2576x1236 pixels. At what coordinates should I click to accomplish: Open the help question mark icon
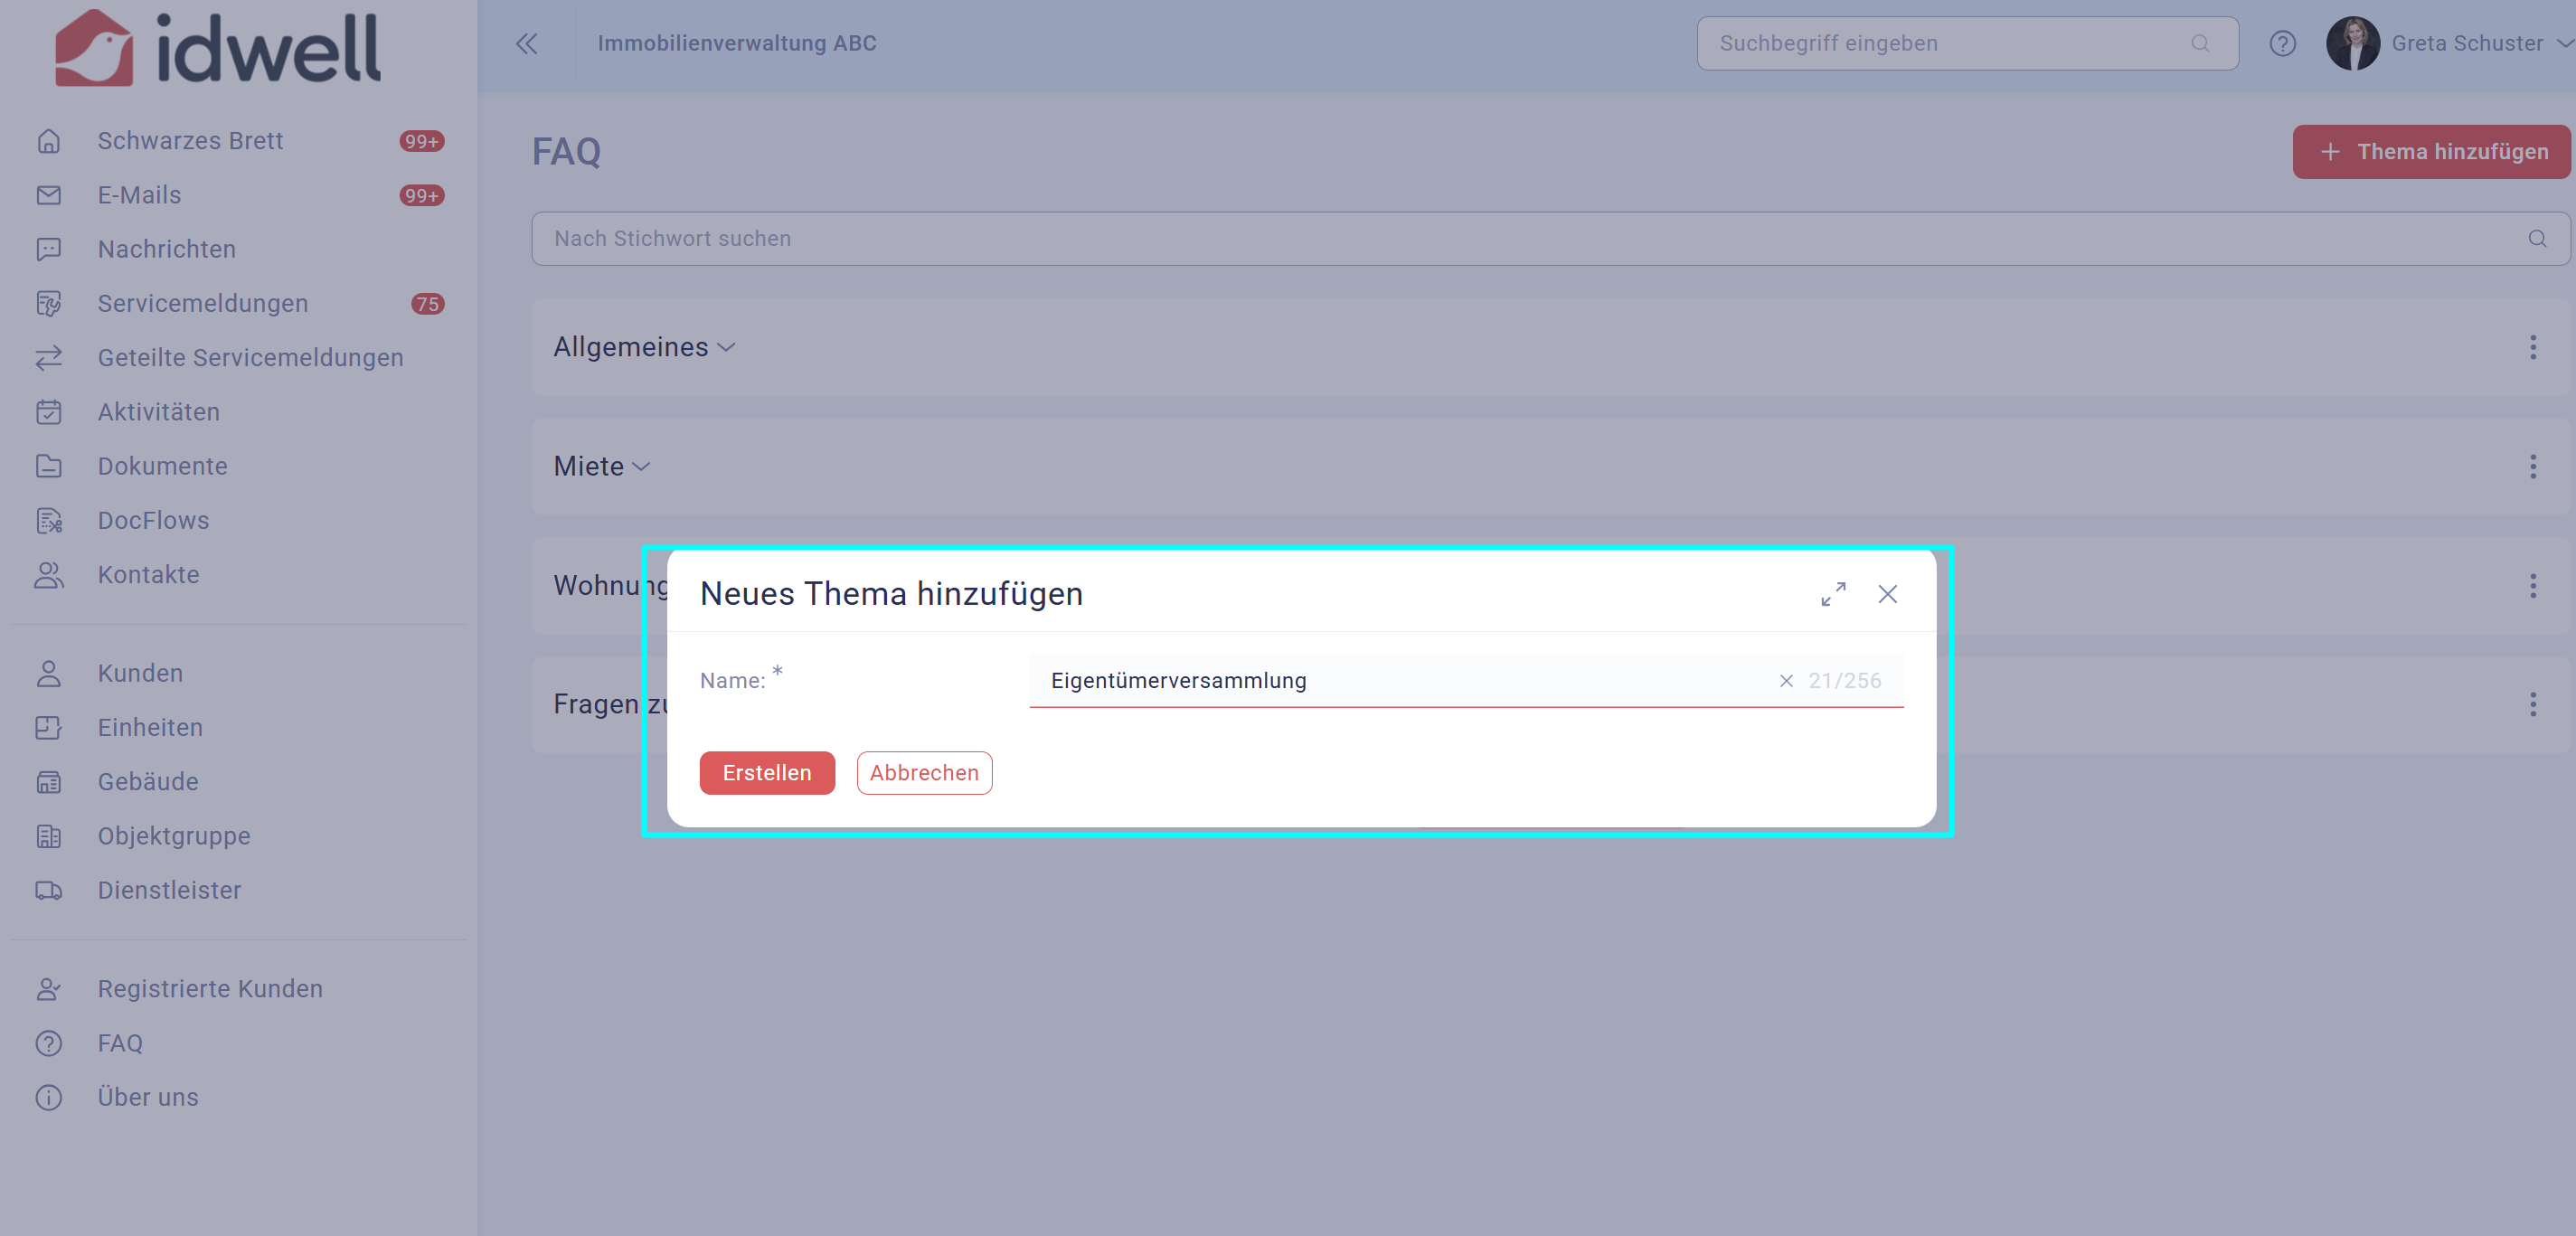(x=2281, y=43)
